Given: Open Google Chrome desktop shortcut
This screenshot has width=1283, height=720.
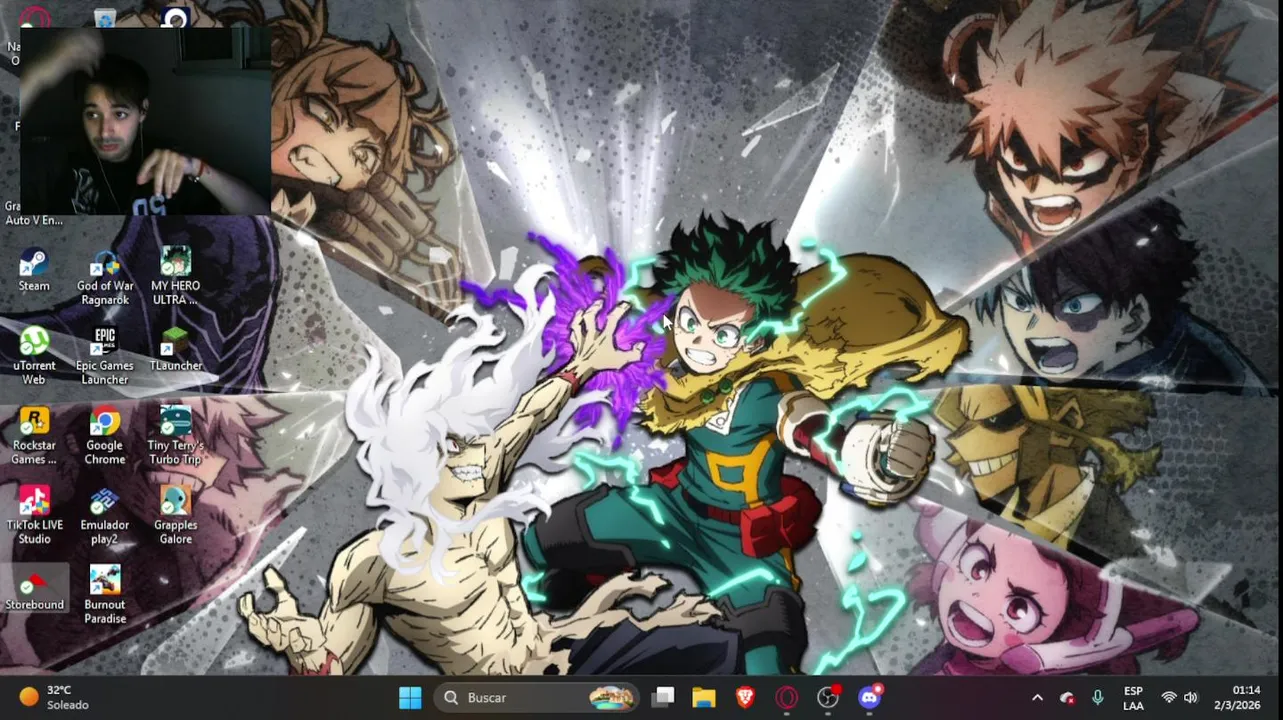Looking at the screenshot, I should [x=105, y=436].
